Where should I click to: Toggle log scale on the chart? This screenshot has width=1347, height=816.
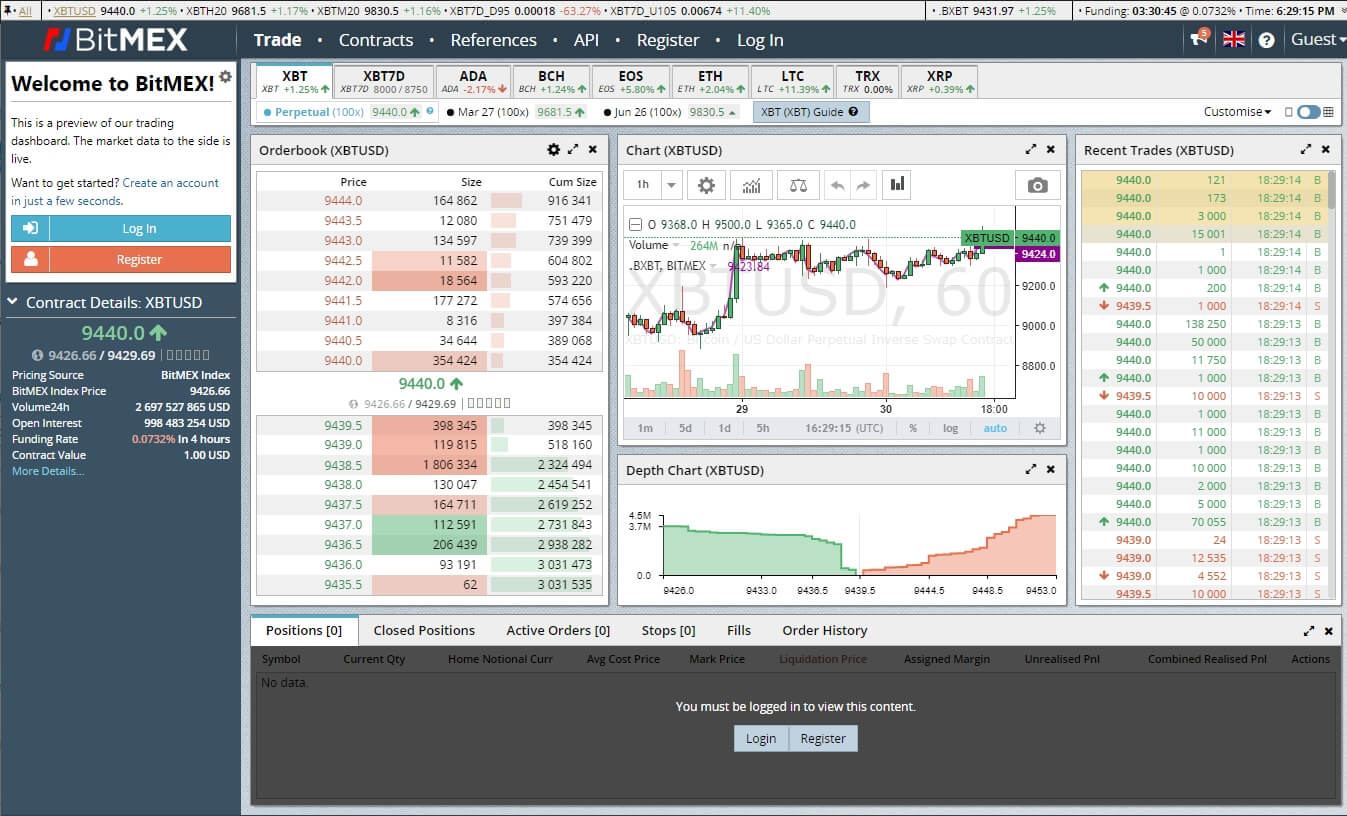950,428
